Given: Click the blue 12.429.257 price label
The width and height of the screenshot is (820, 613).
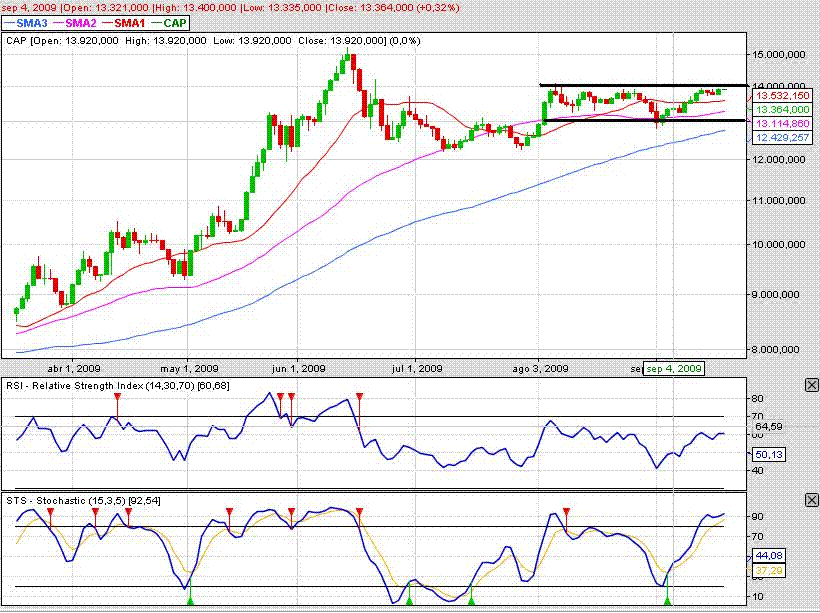Looking at the screenshot, I should (x=781, y=136).
